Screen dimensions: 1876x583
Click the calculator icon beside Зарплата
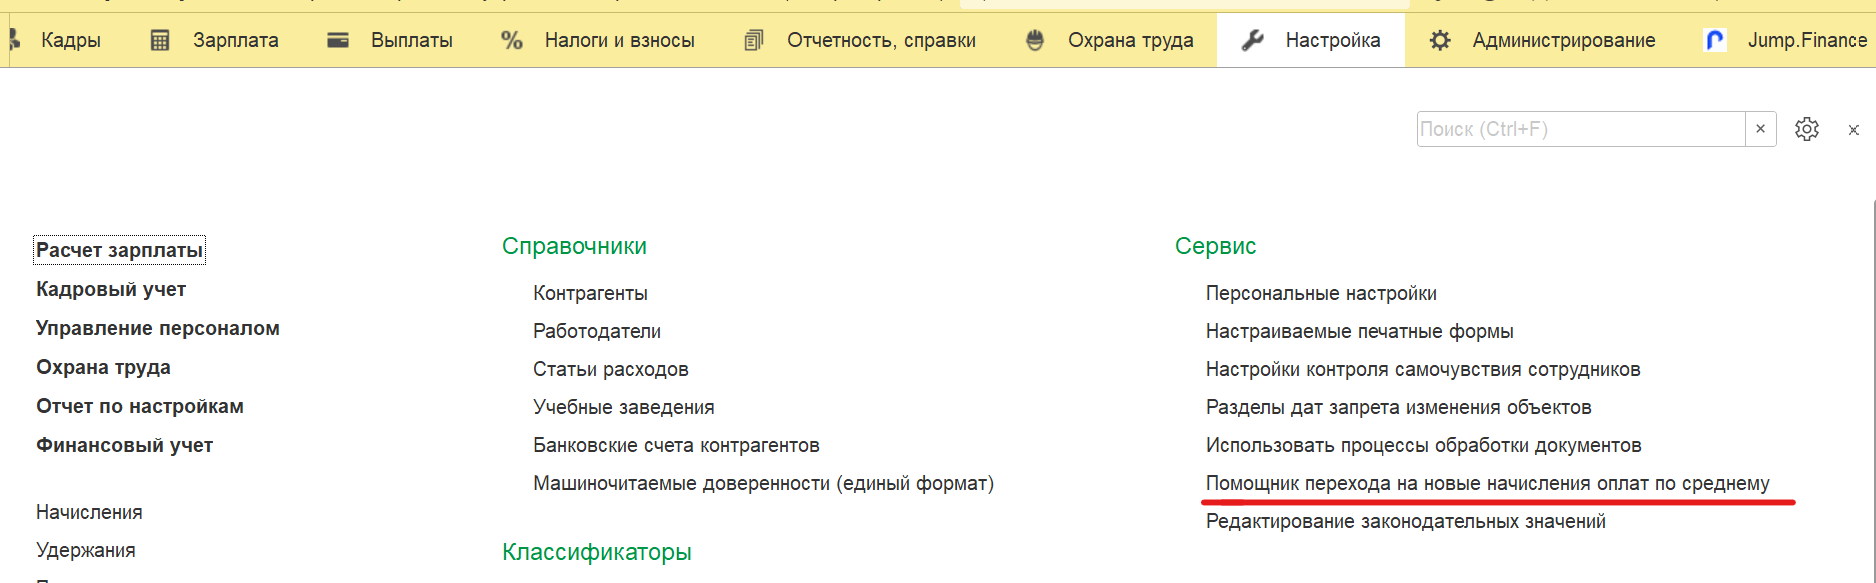click(x=160, y=40)
